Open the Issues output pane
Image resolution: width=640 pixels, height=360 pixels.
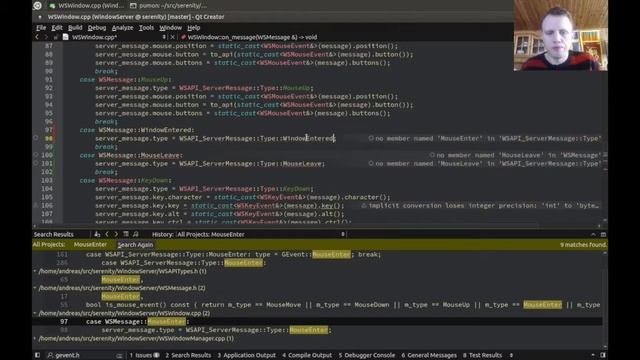click(144, 355)
